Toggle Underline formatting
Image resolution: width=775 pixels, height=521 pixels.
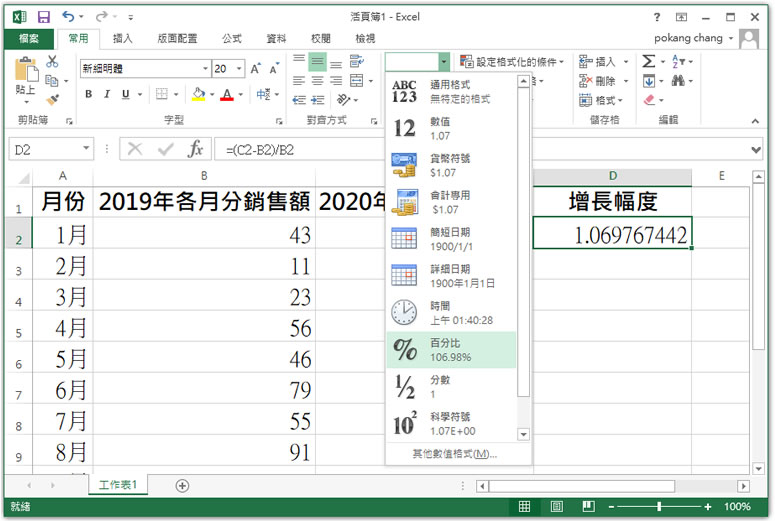pos(126,94)
